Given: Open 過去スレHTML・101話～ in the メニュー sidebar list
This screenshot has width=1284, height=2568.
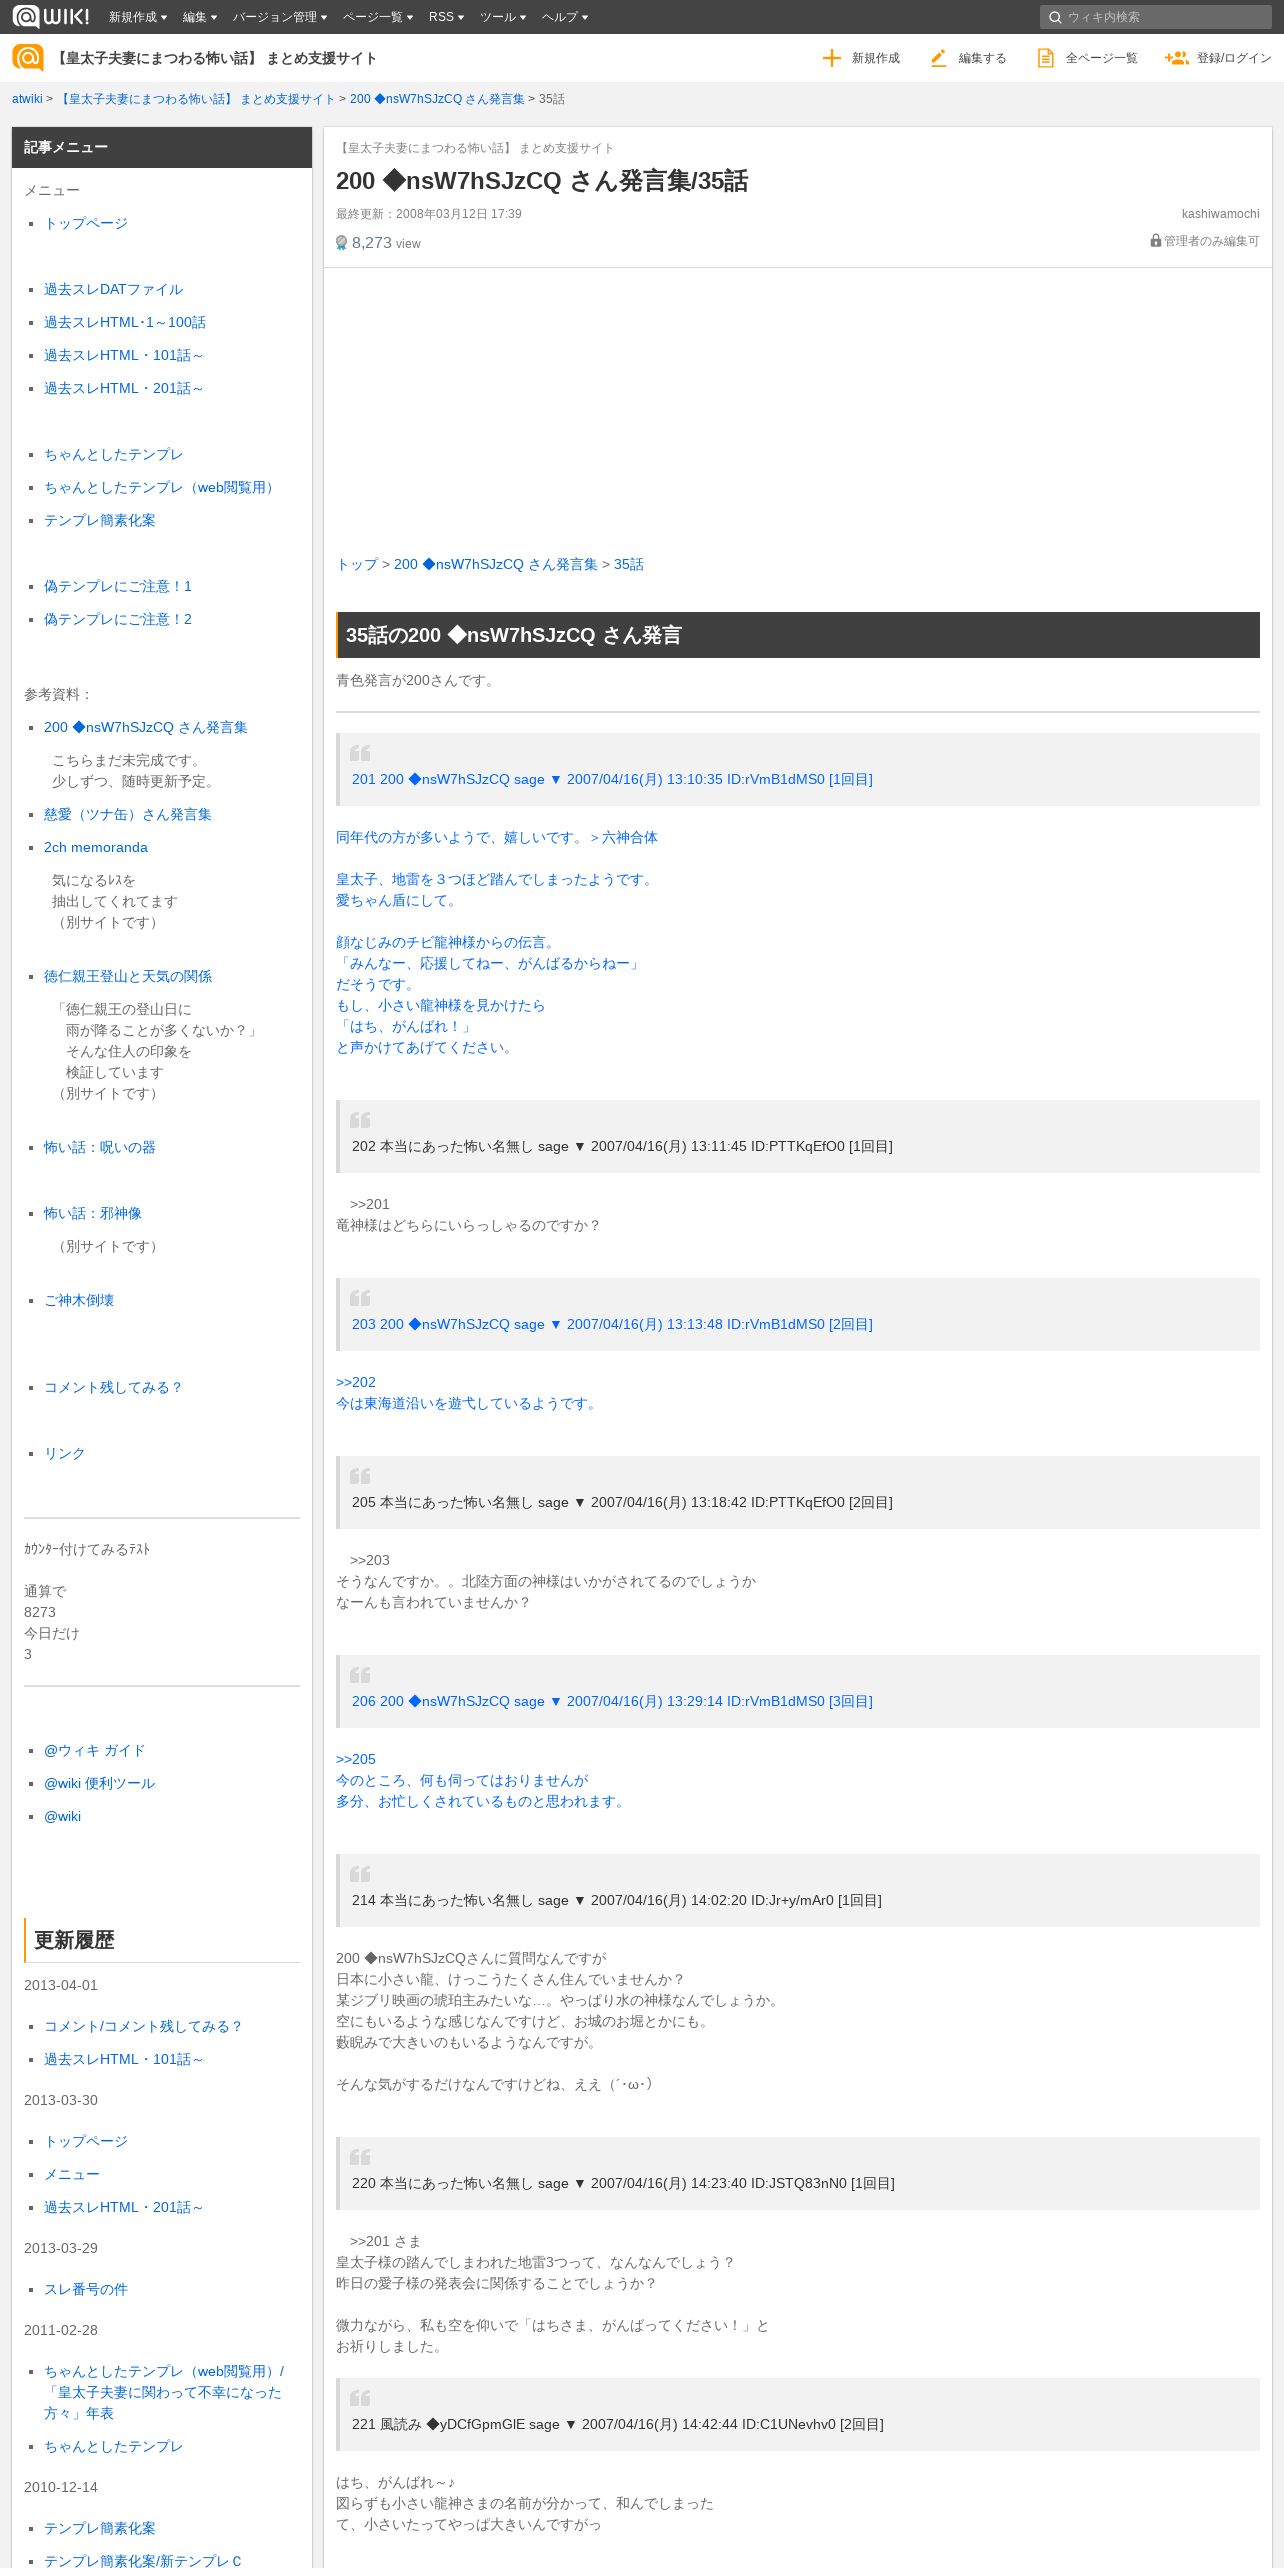Looking at the screenshot, I should (x=124, y=355).
